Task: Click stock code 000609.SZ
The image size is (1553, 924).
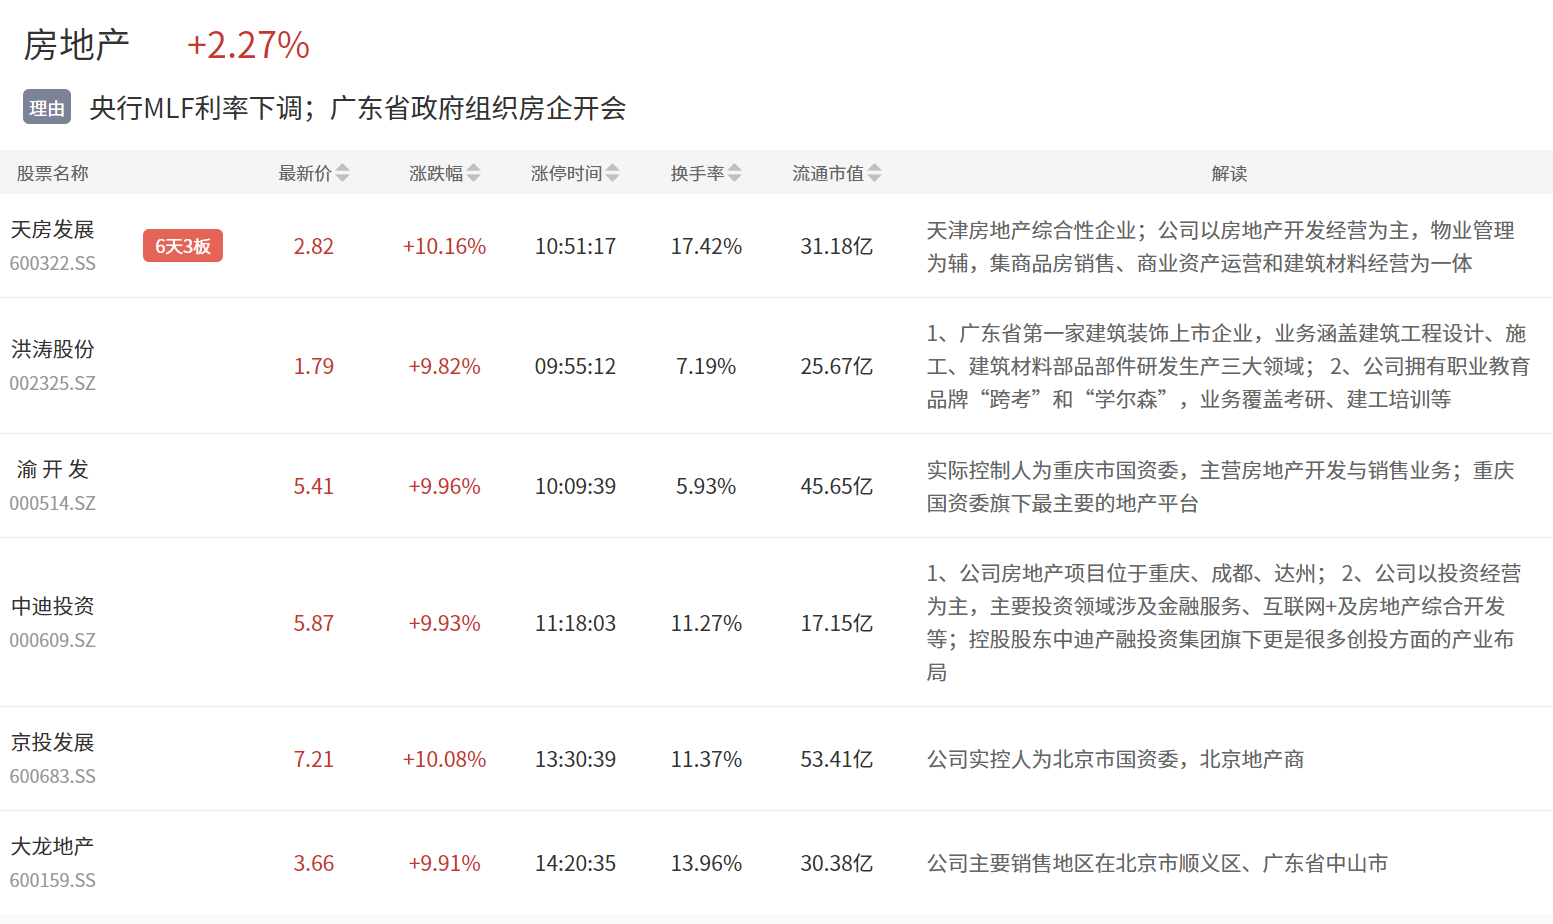Action: pos(53,640)
